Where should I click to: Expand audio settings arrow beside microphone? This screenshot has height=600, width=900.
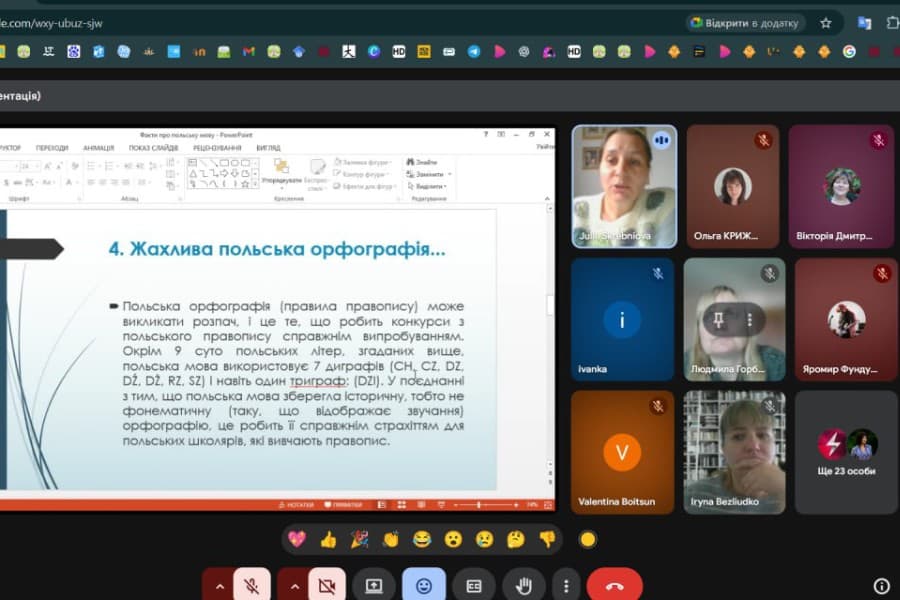point(220,586)
